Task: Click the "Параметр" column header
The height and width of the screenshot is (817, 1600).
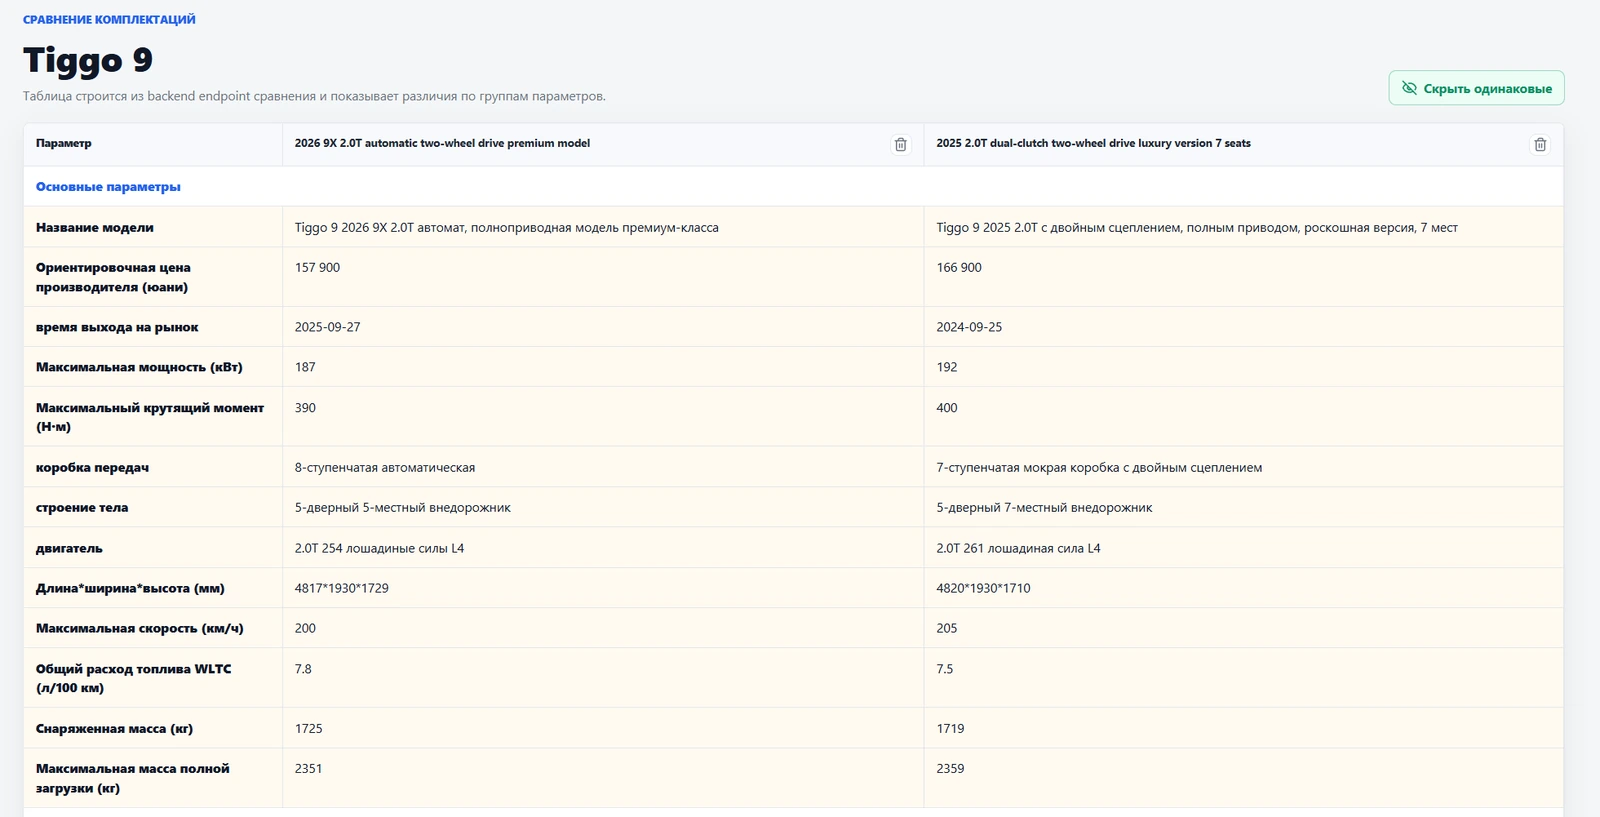Action: point(64,143)
